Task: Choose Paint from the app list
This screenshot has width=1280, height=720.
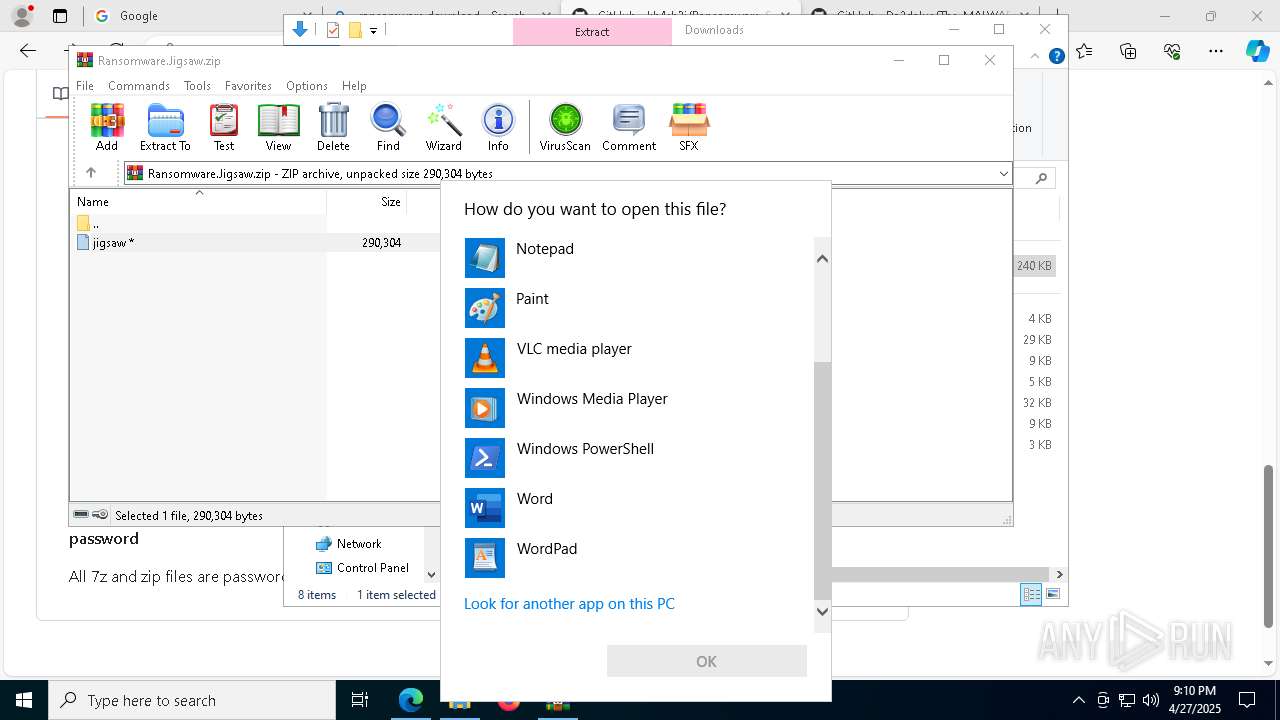Action: pyautogui.click(x=638, y=308)
